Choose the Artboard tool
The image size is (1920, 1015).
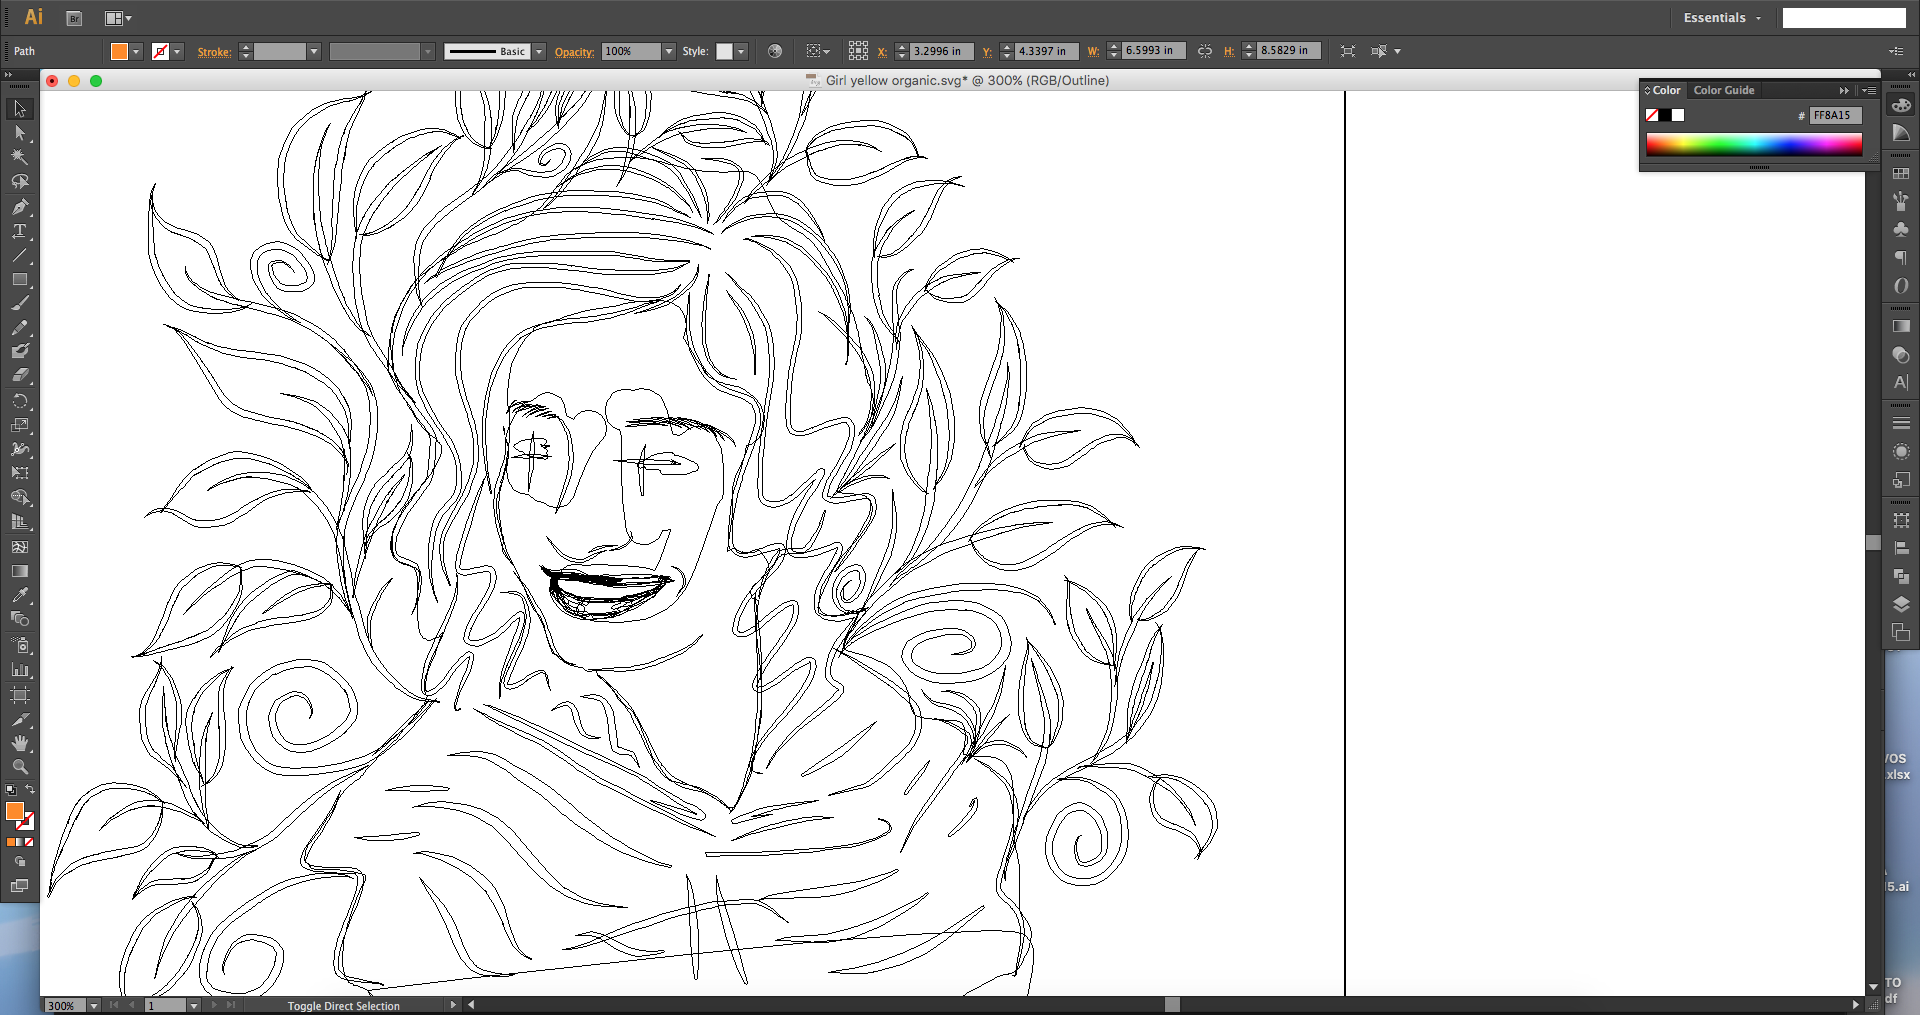pyautogui.click(x=20, y=695)
